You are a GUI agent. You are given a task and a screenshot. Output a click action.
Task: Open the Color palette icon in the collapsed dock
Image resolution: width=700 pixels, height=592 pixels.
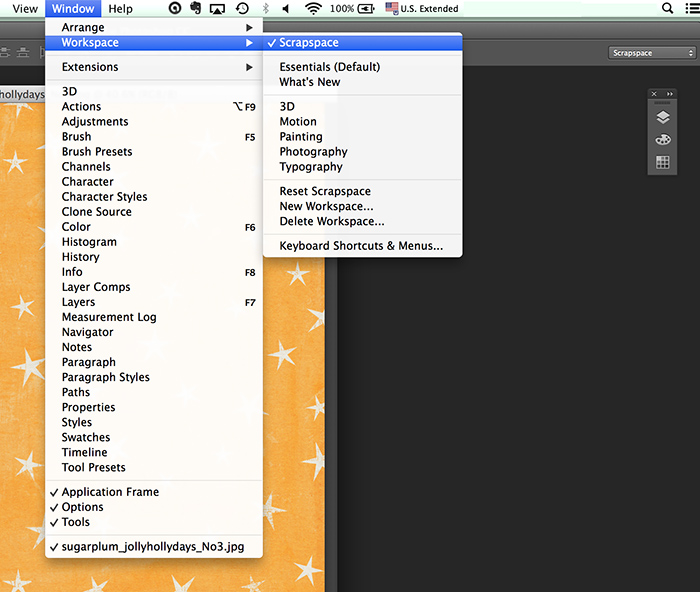tap(663, 140)
